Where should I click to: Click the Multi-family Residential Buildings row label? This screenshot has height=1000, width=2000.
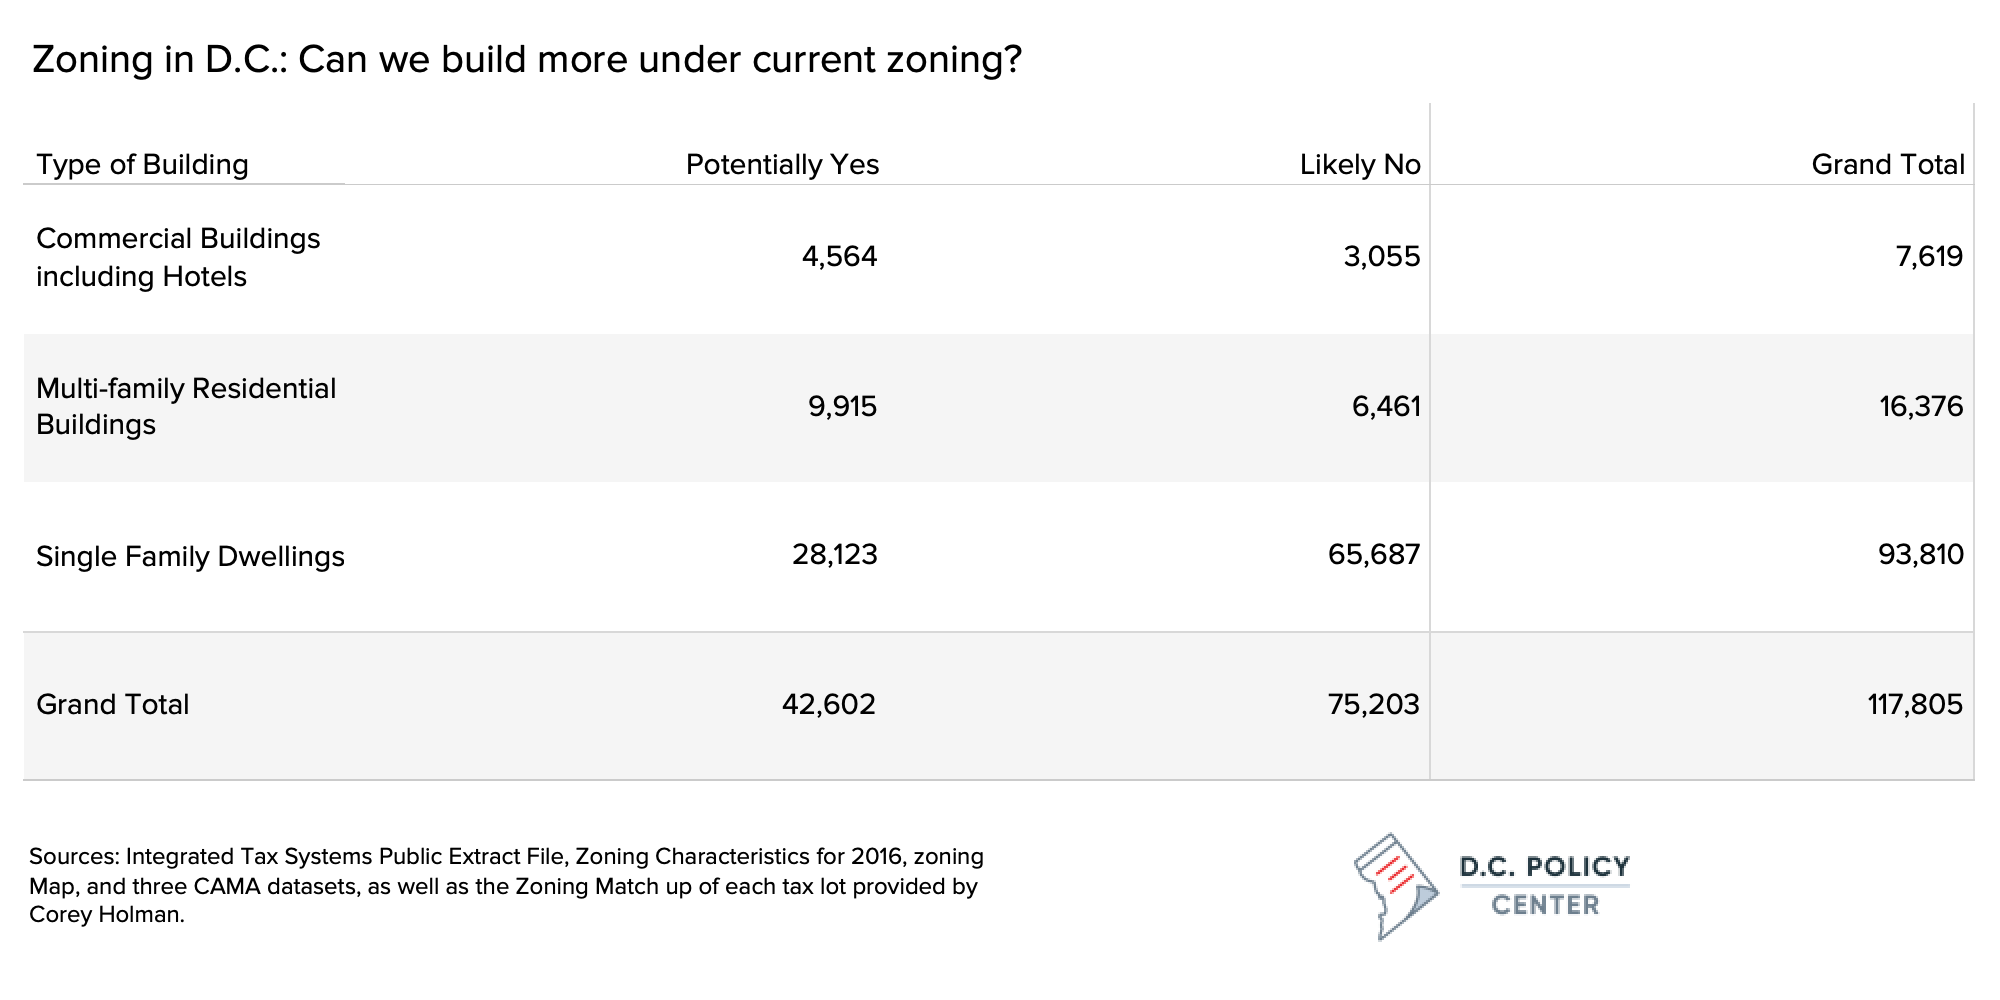point(186,406)
